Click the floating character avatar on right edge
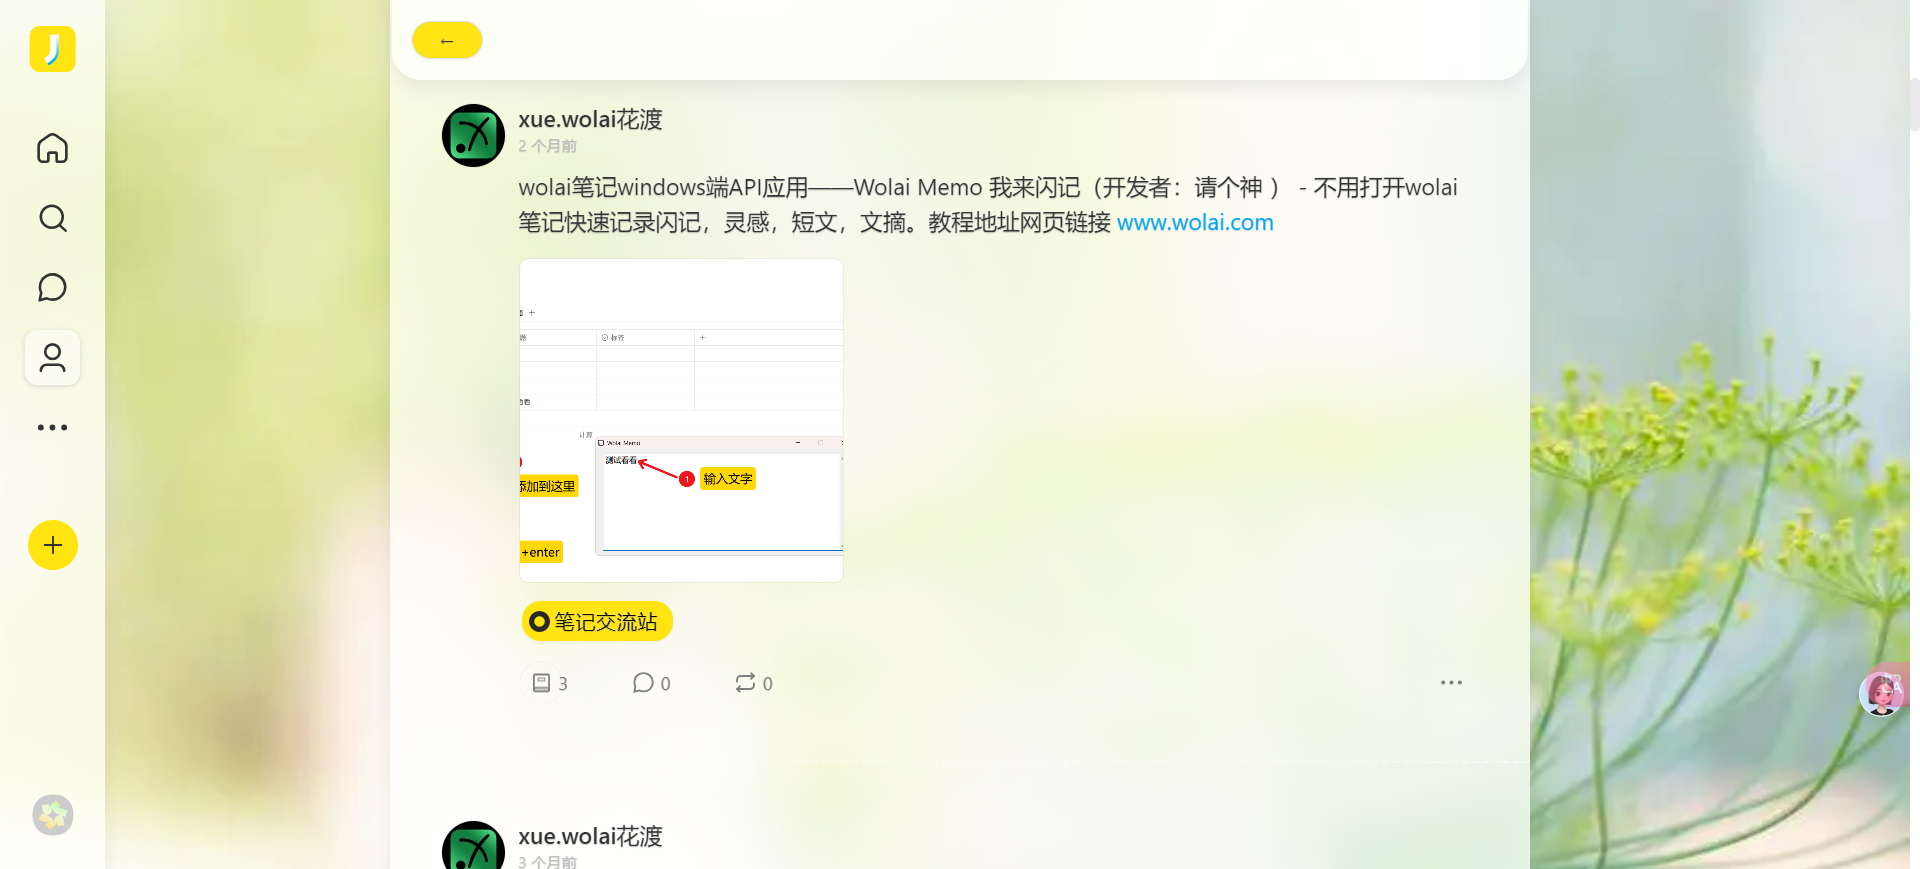Viewport: 1920px width, 869px height. point(1882,693)
